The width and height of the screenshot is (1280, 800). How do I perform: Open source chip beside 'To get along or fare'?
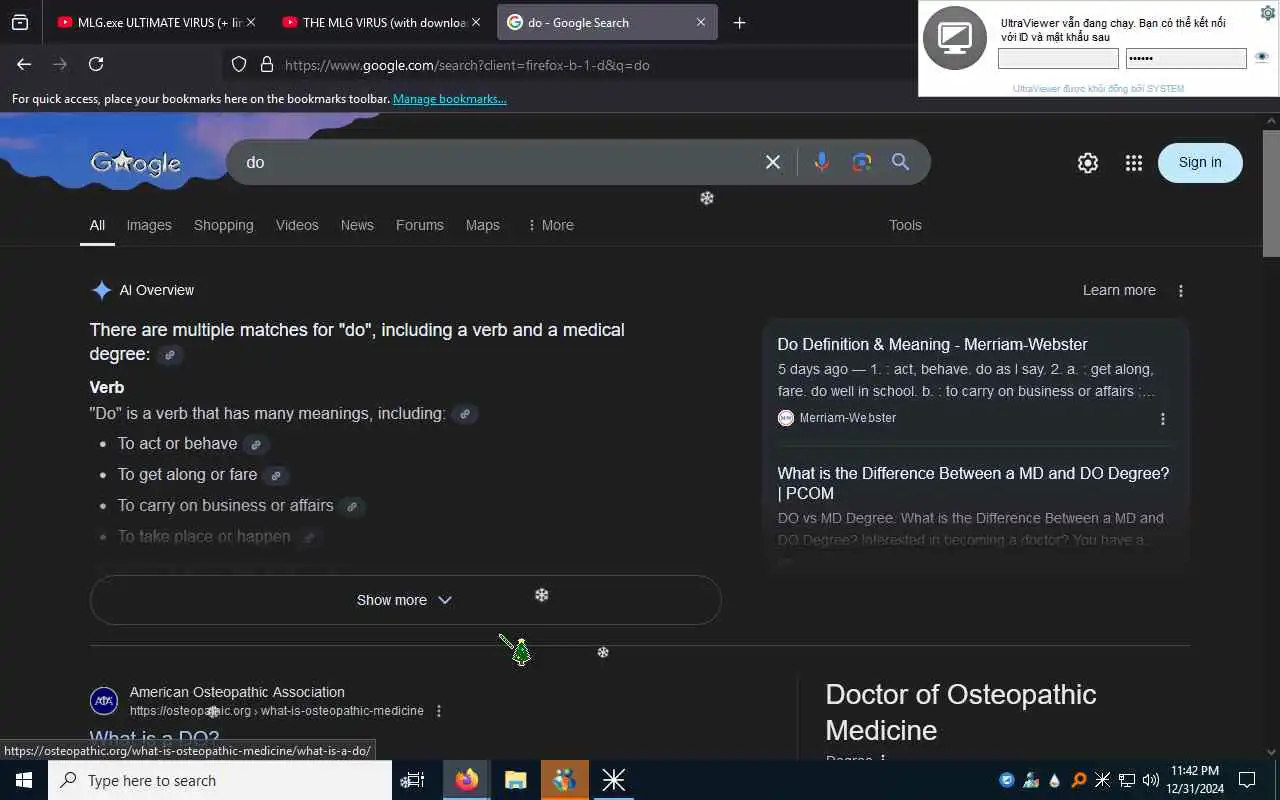point(276,476)
